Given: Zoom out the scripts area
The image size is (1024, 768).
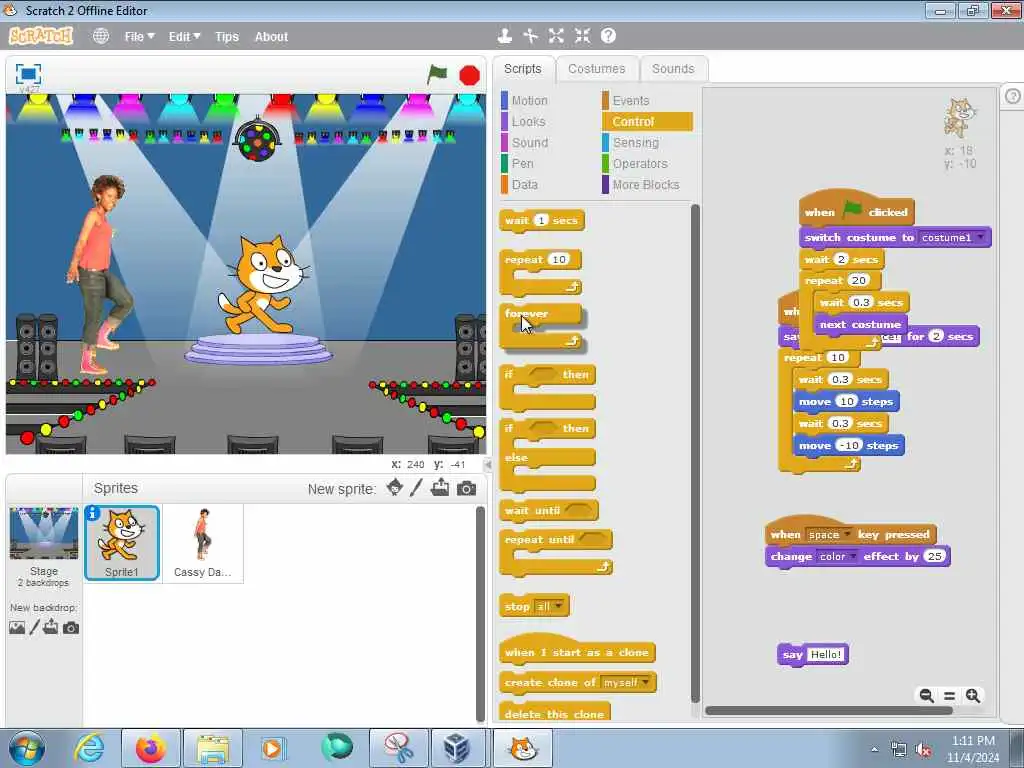Looking at the screenshot, I should pyautogui.click(x=926, y=696).
